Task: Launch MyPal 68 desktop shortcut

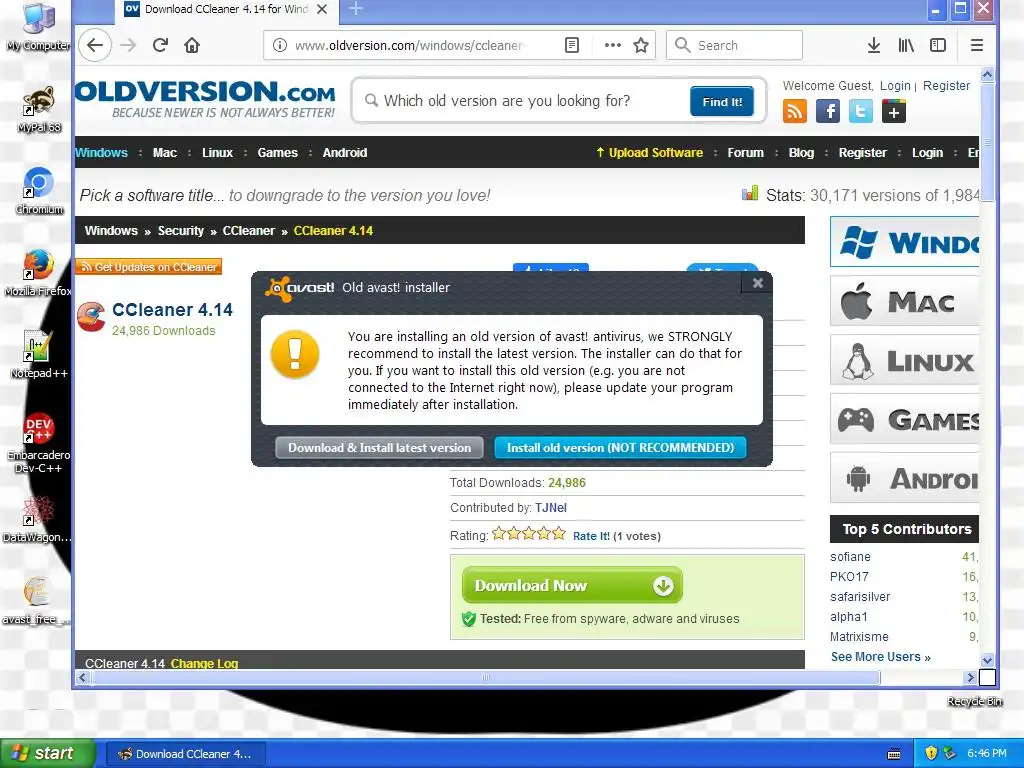Action: pyautogui.click(x=39, y=110)
